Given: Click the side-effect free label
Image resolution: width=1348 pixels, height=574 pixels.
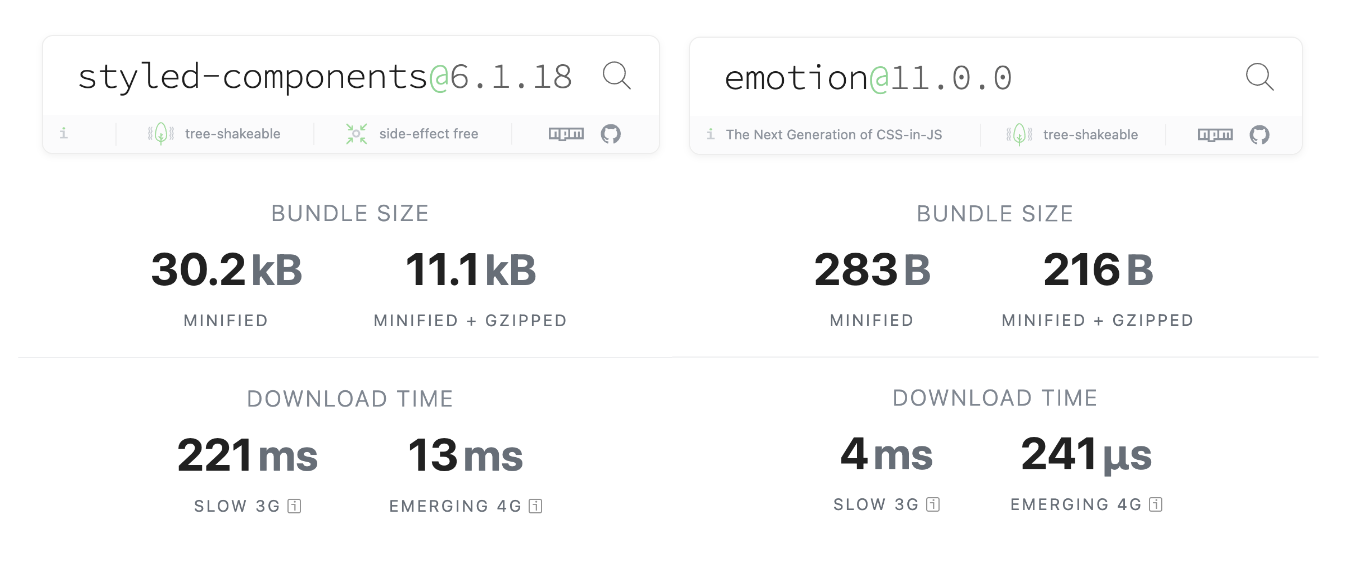Looking at the screenshot, I should [x=429, y=133].
